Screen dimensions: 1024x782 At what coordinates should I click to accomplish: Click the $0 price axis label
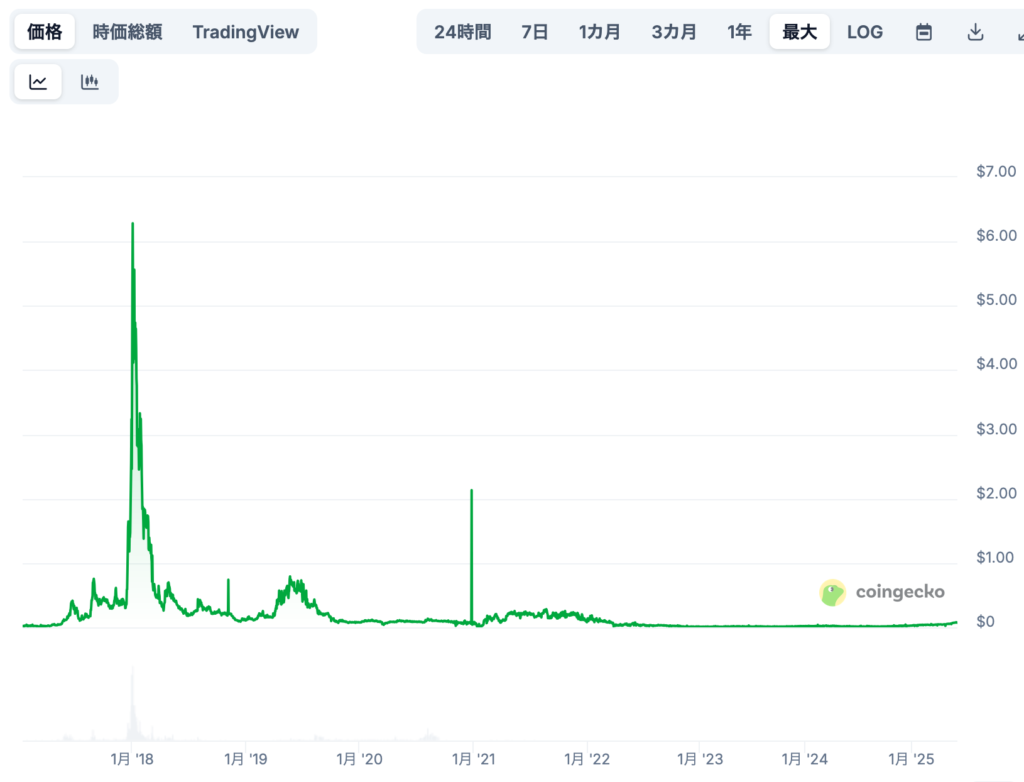tap(985, 621)
